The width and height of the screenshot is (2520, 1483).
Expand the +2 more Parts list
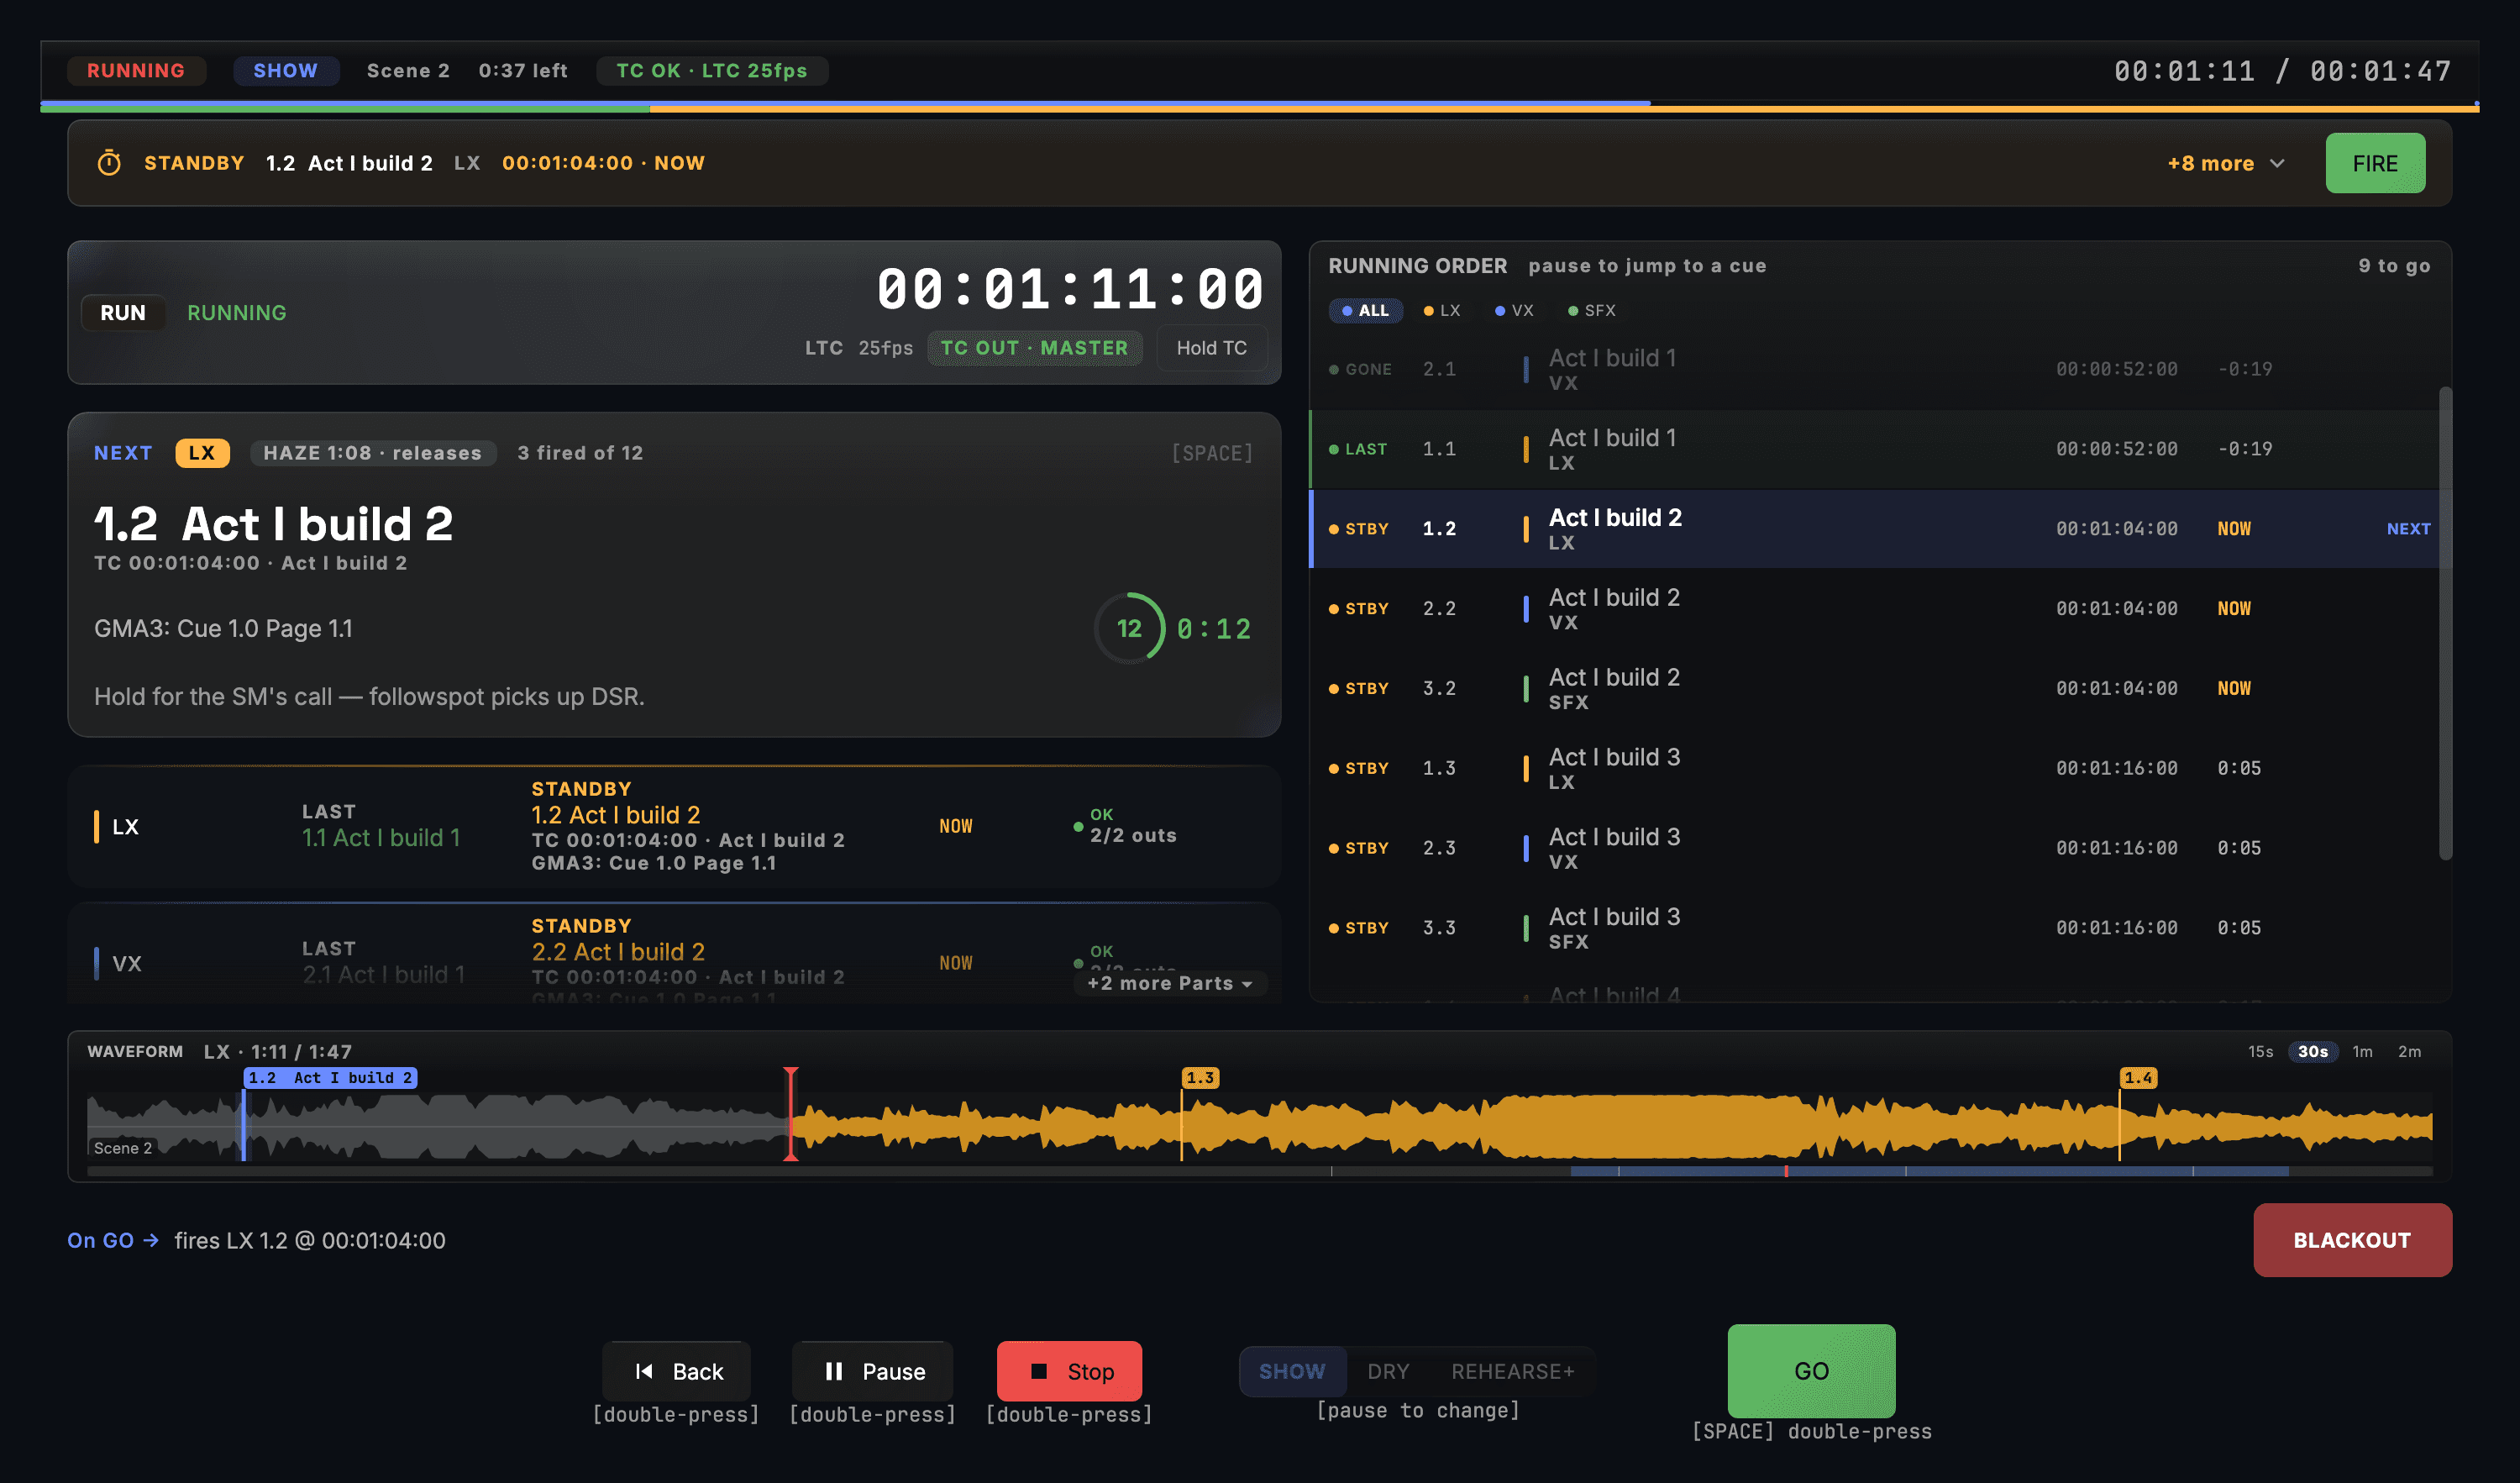click(1170, 984)
